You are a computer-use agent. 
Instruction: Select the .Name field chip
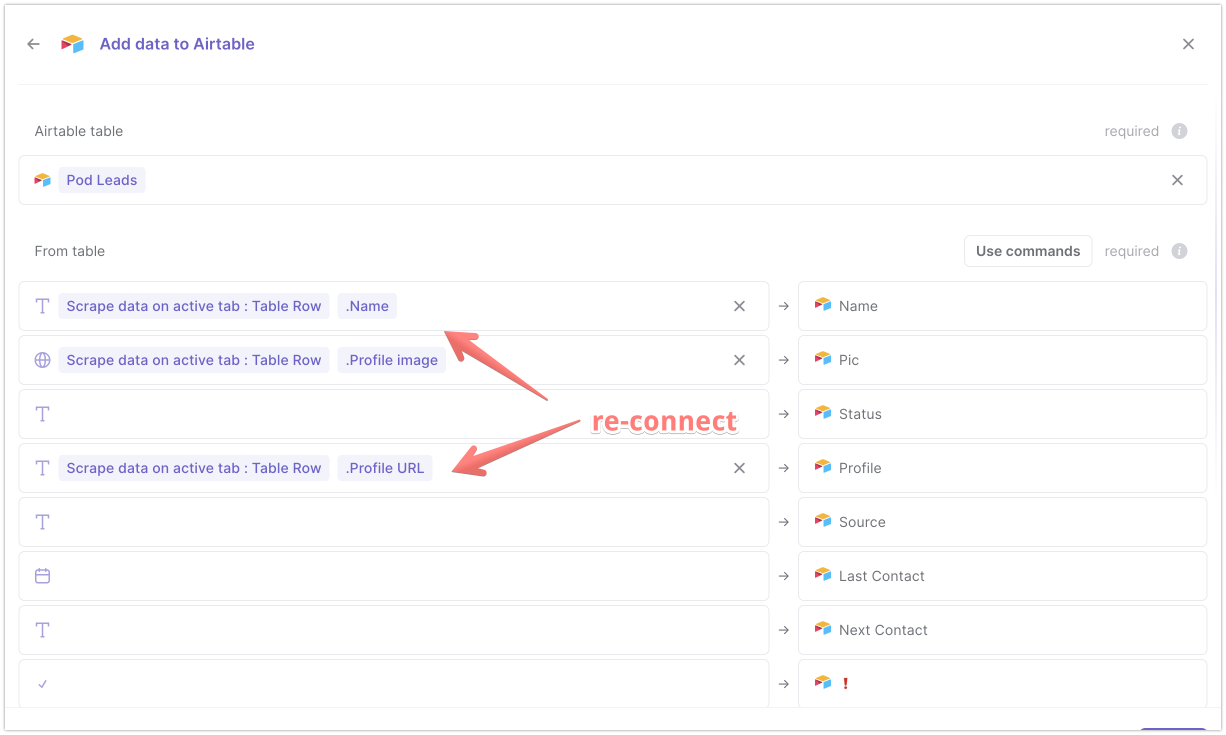coord(367,306)
